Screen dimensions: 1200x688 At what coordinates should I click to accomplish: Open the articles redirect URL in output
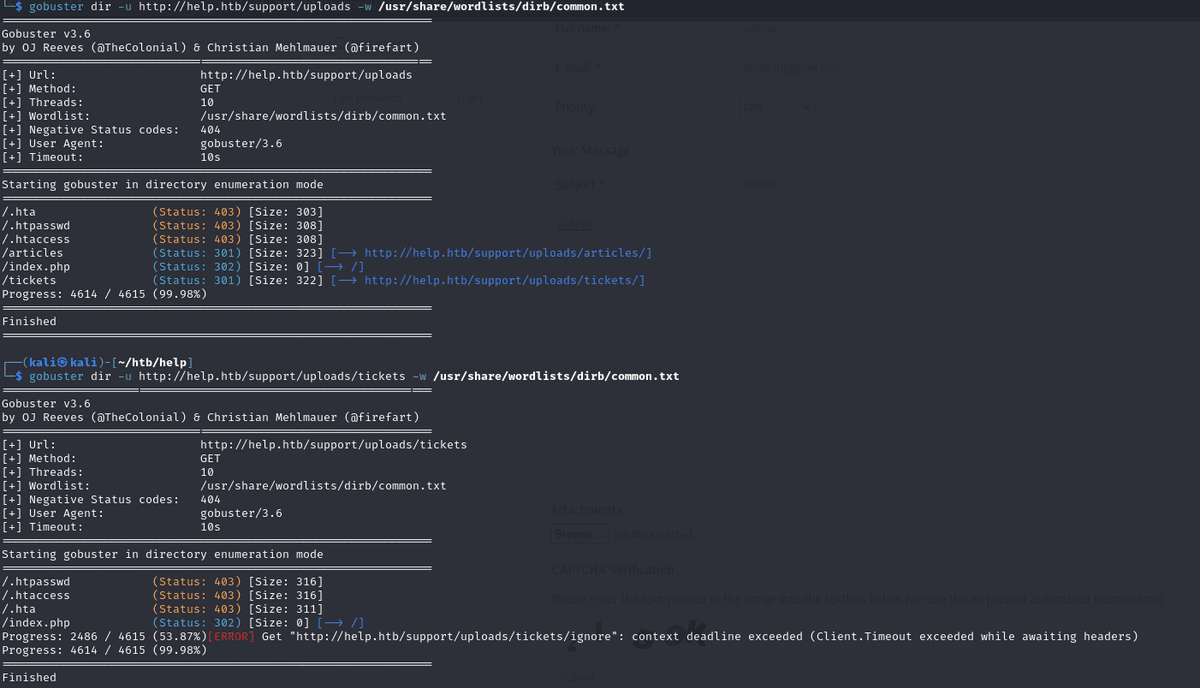pos(508,253)
